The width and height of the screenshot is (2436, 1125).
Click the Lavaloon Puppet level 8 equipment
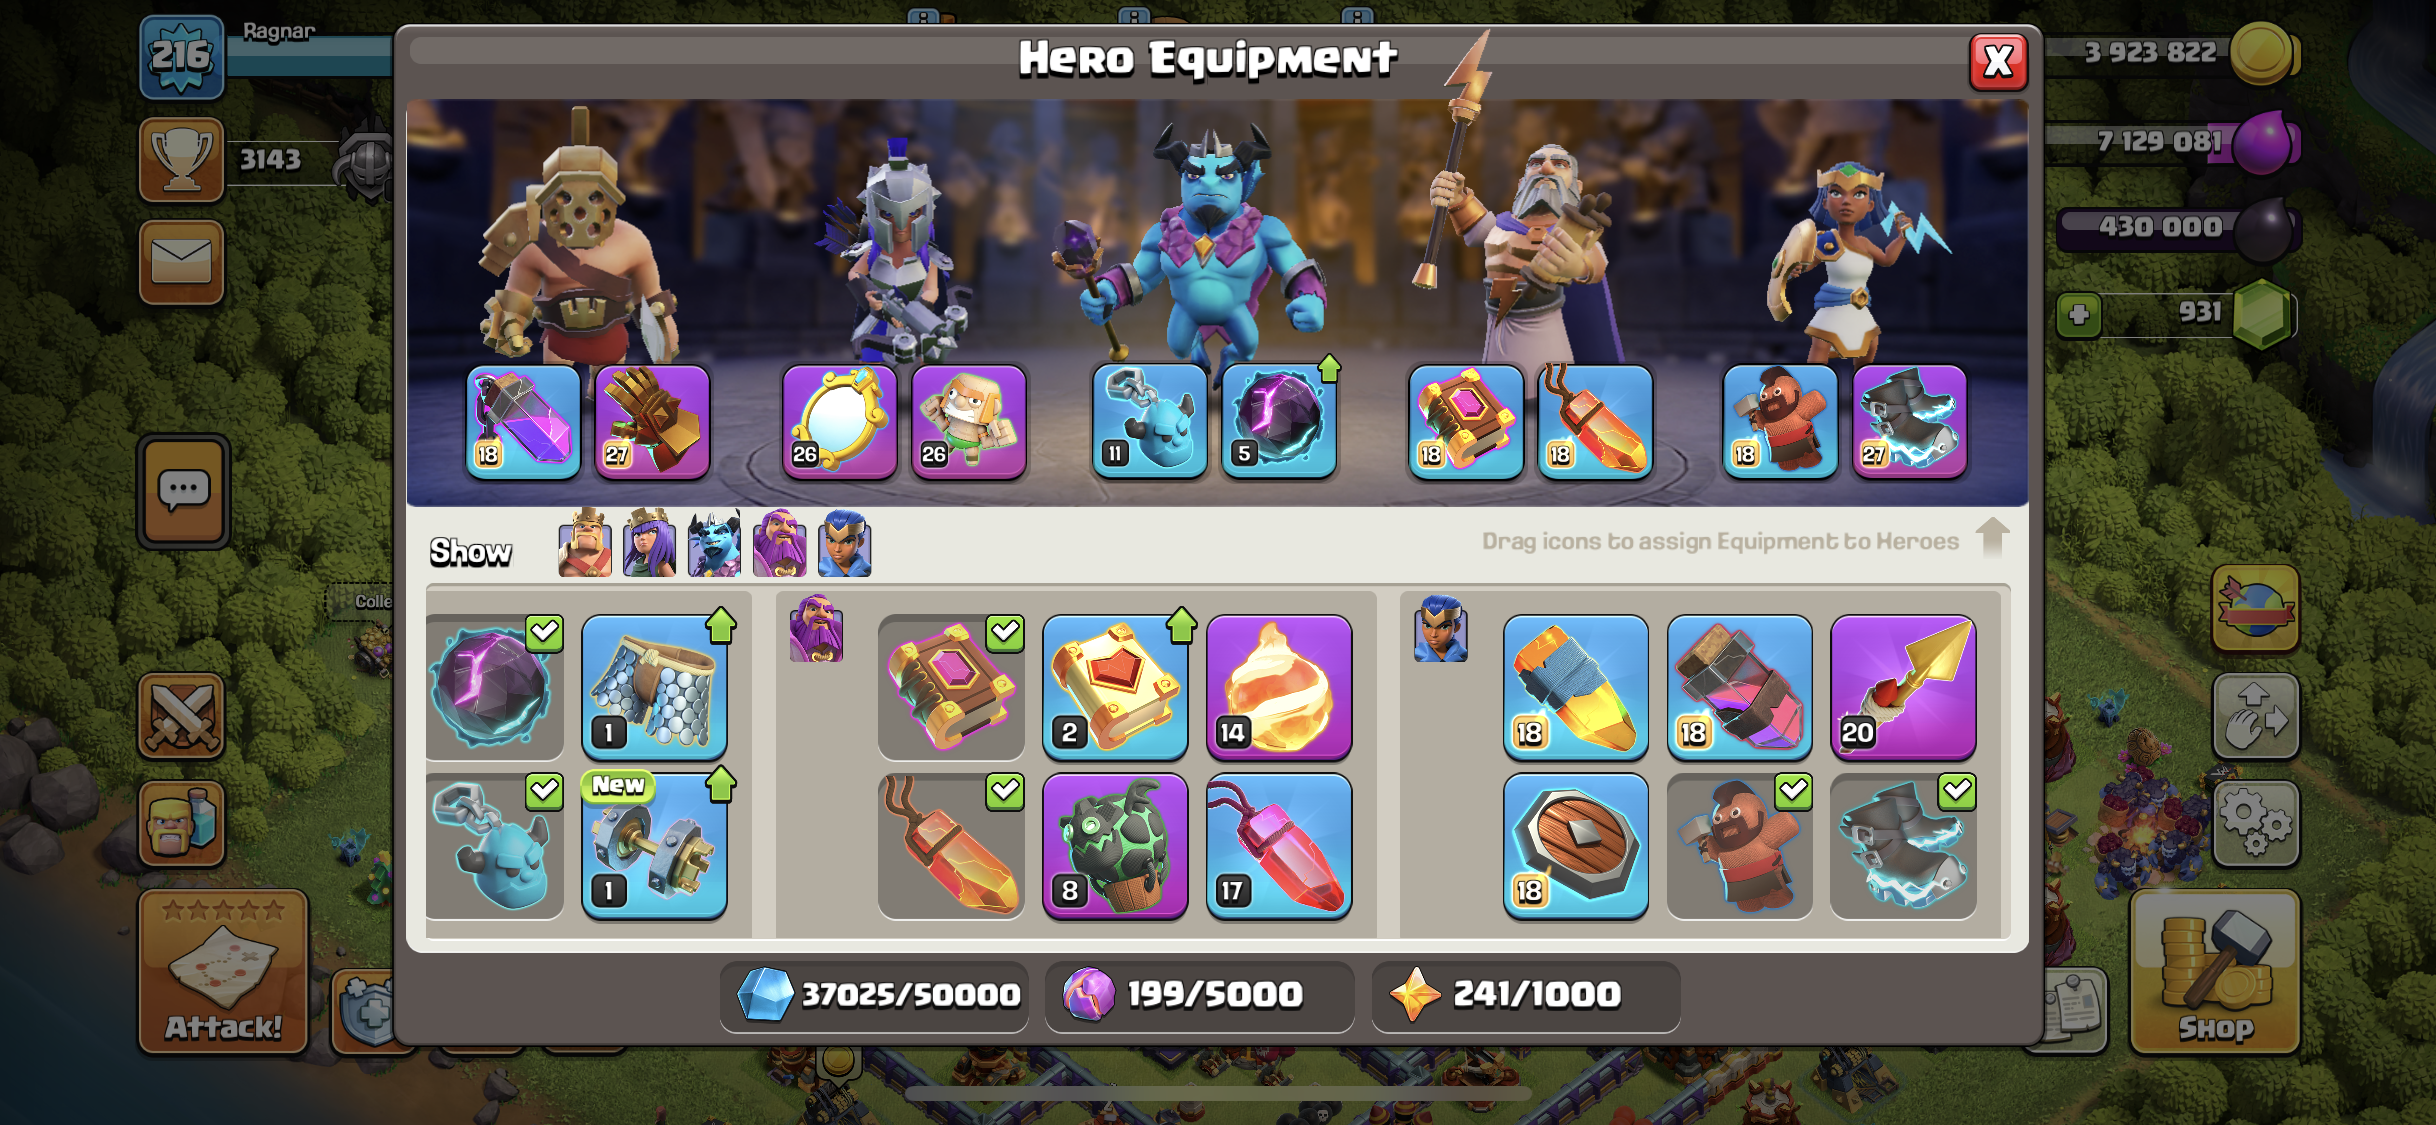1115,846
